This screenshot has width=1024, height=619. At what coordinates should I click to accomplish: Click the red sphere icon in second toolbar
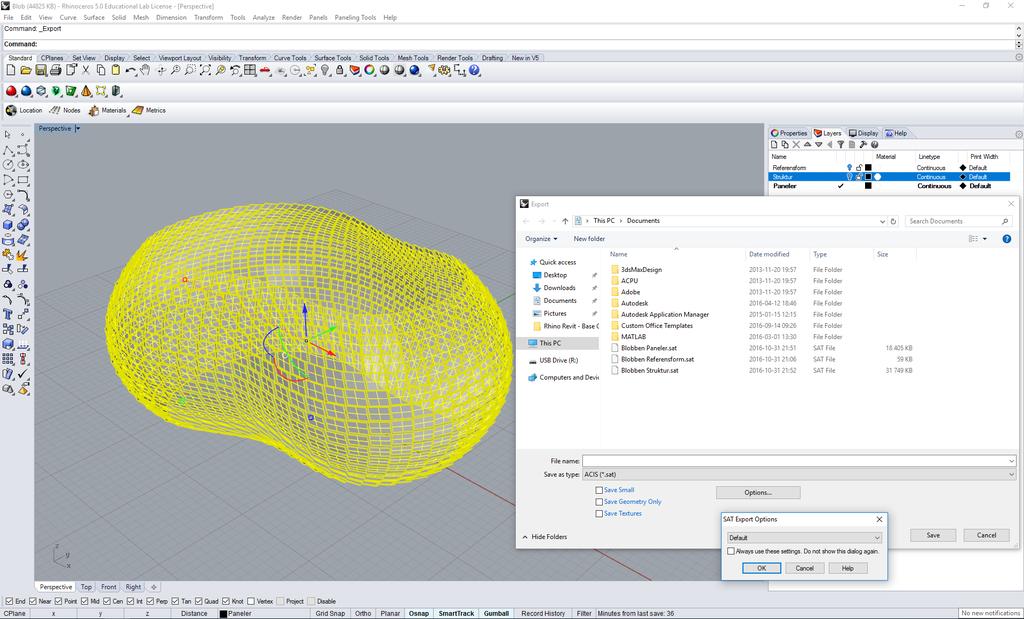pyautogui.click(x=11, y=91)
